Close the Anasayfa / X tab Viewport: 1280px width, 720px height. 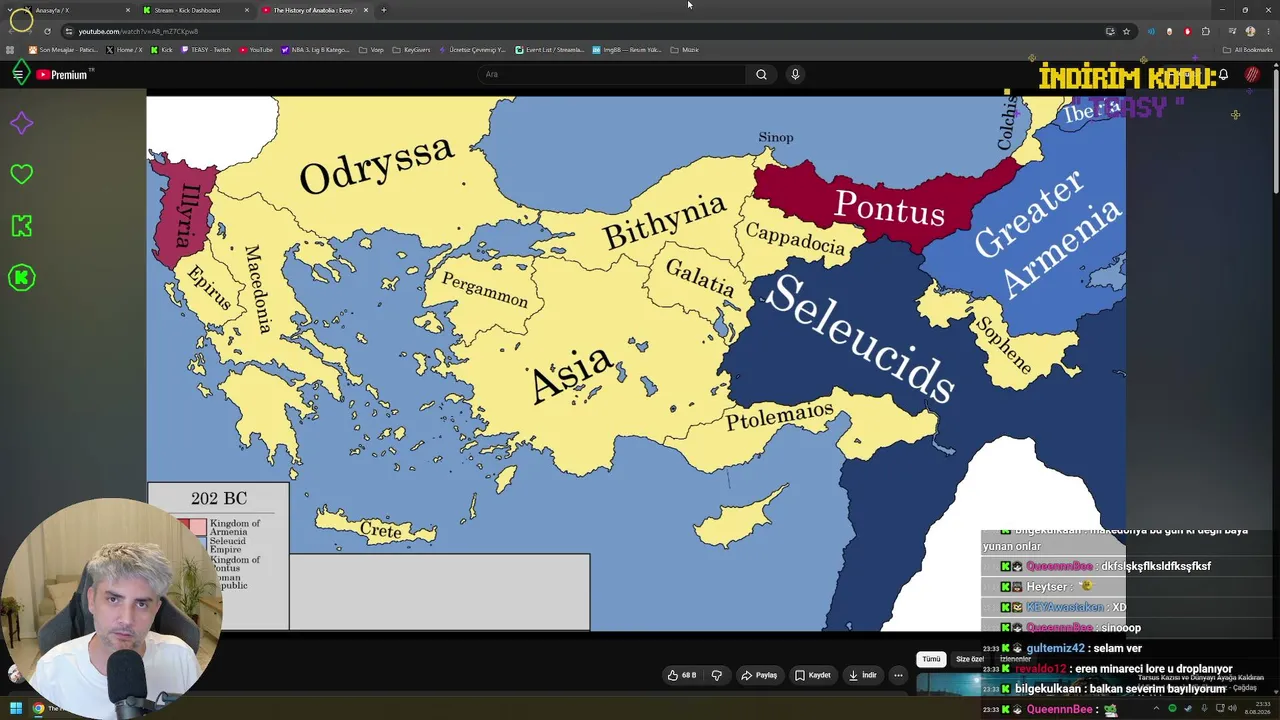click(128, 10)
